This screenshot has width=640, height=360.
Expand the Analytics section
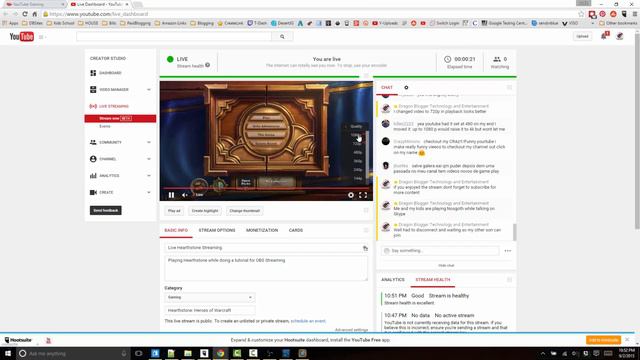(149, 176)
